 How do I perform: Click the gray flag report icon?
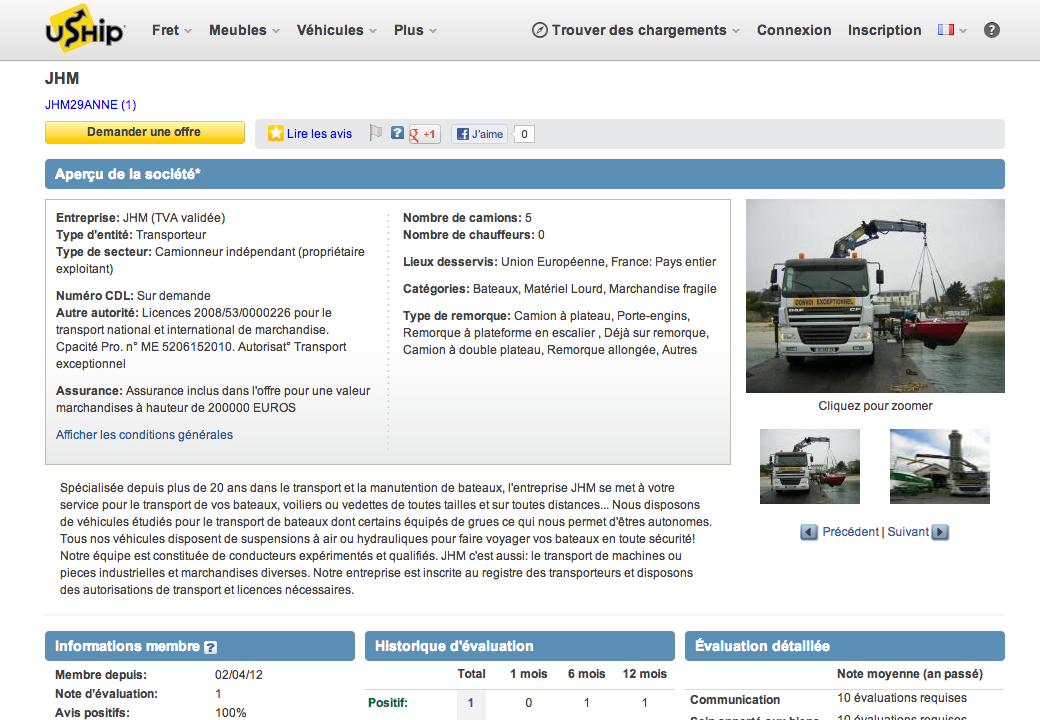tap(376, 133)
